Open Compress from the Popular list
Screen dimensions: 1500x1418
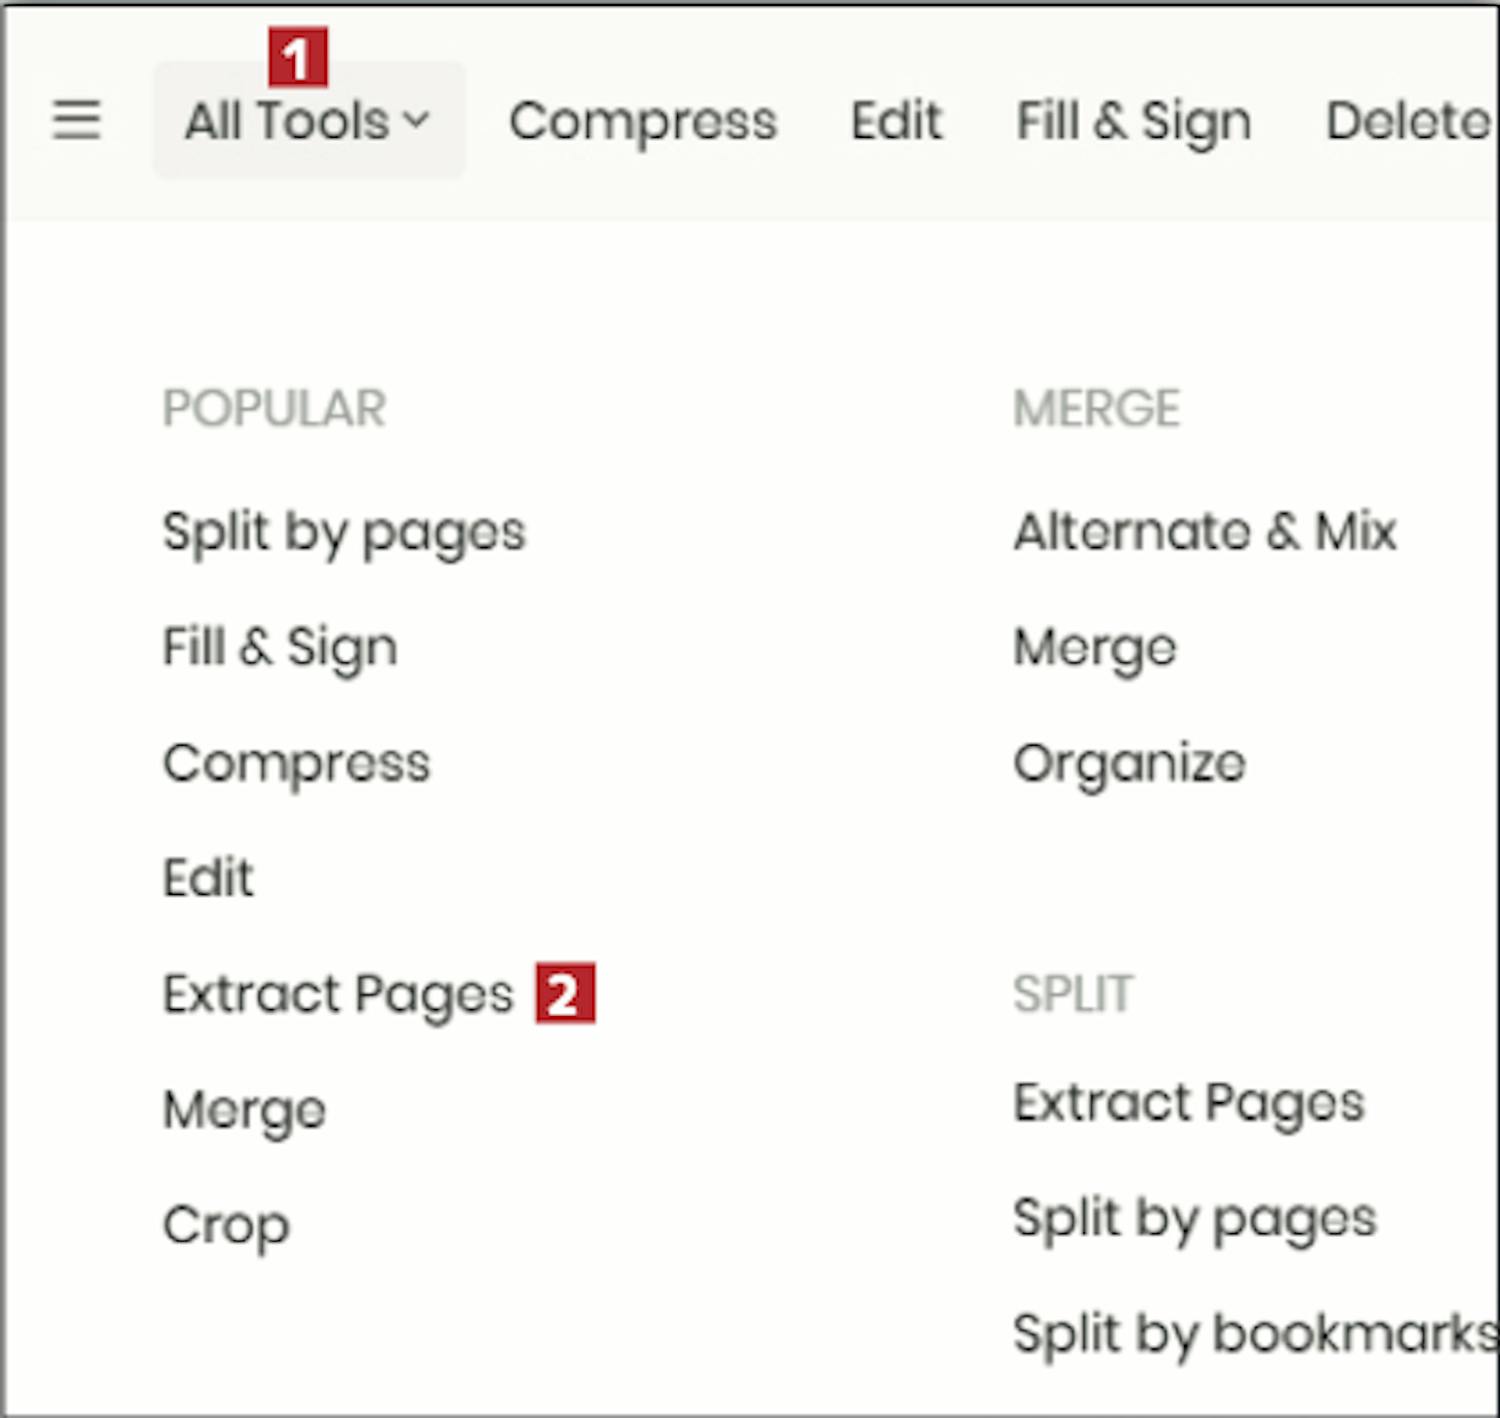click(x=296, y=763)
